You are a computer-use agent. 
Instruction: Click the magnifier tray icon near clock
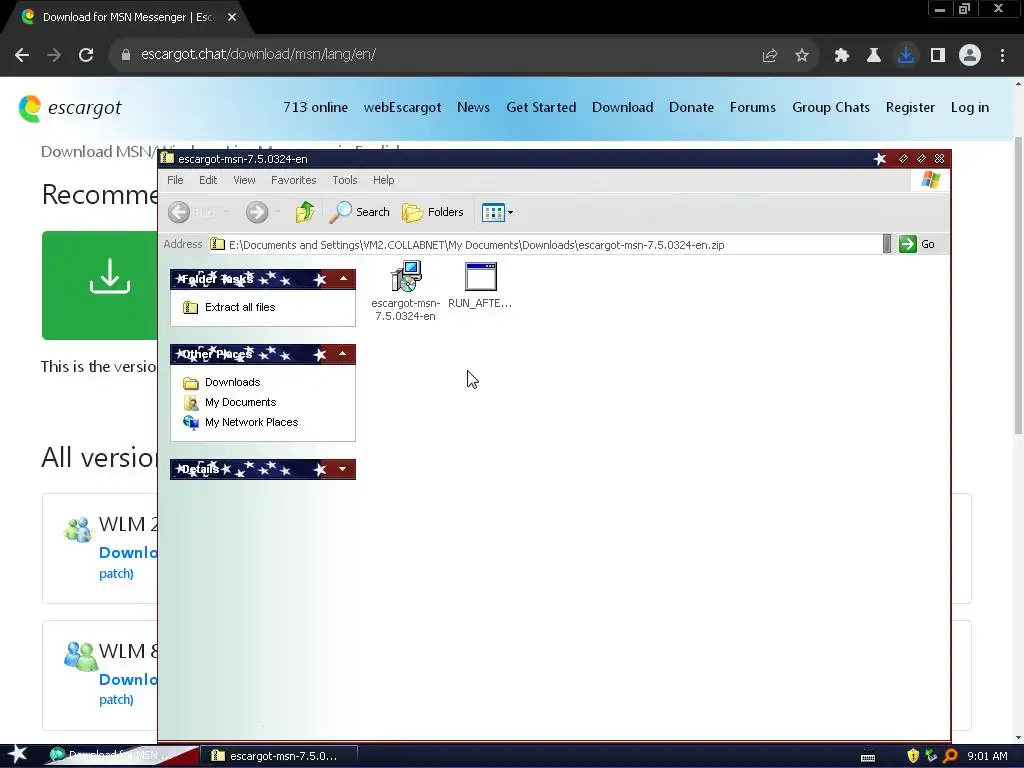(950, 756)
